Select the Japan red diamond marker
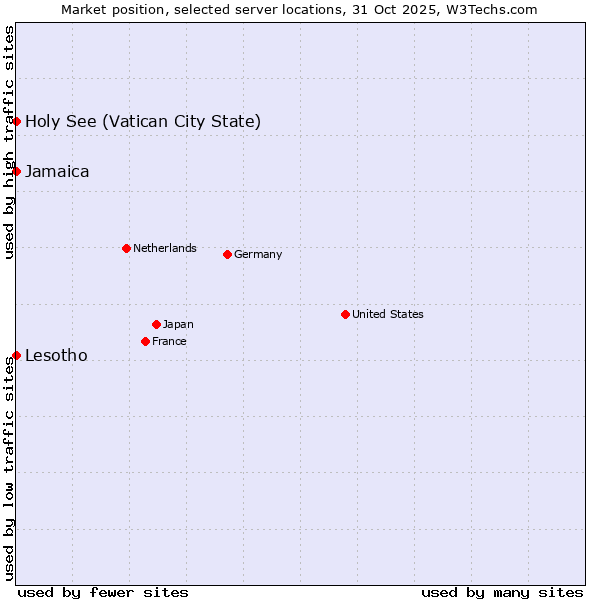This screenshot has width=600, height=600. click(156, 324)
